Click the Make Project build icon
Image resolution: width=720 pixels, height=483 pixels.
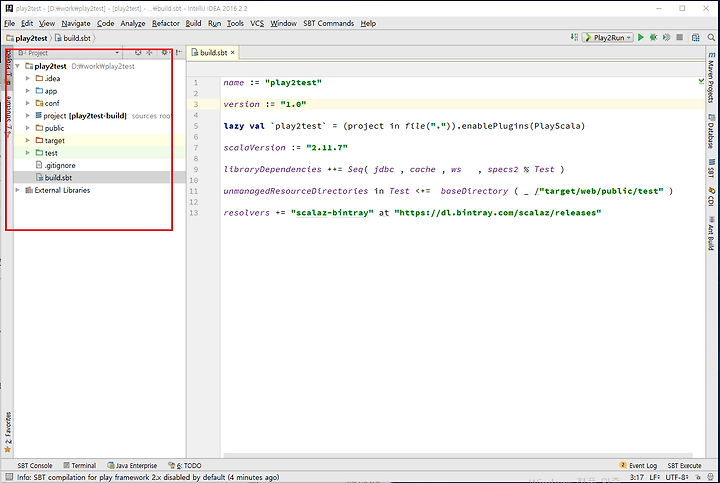click(x=574, y=37)
